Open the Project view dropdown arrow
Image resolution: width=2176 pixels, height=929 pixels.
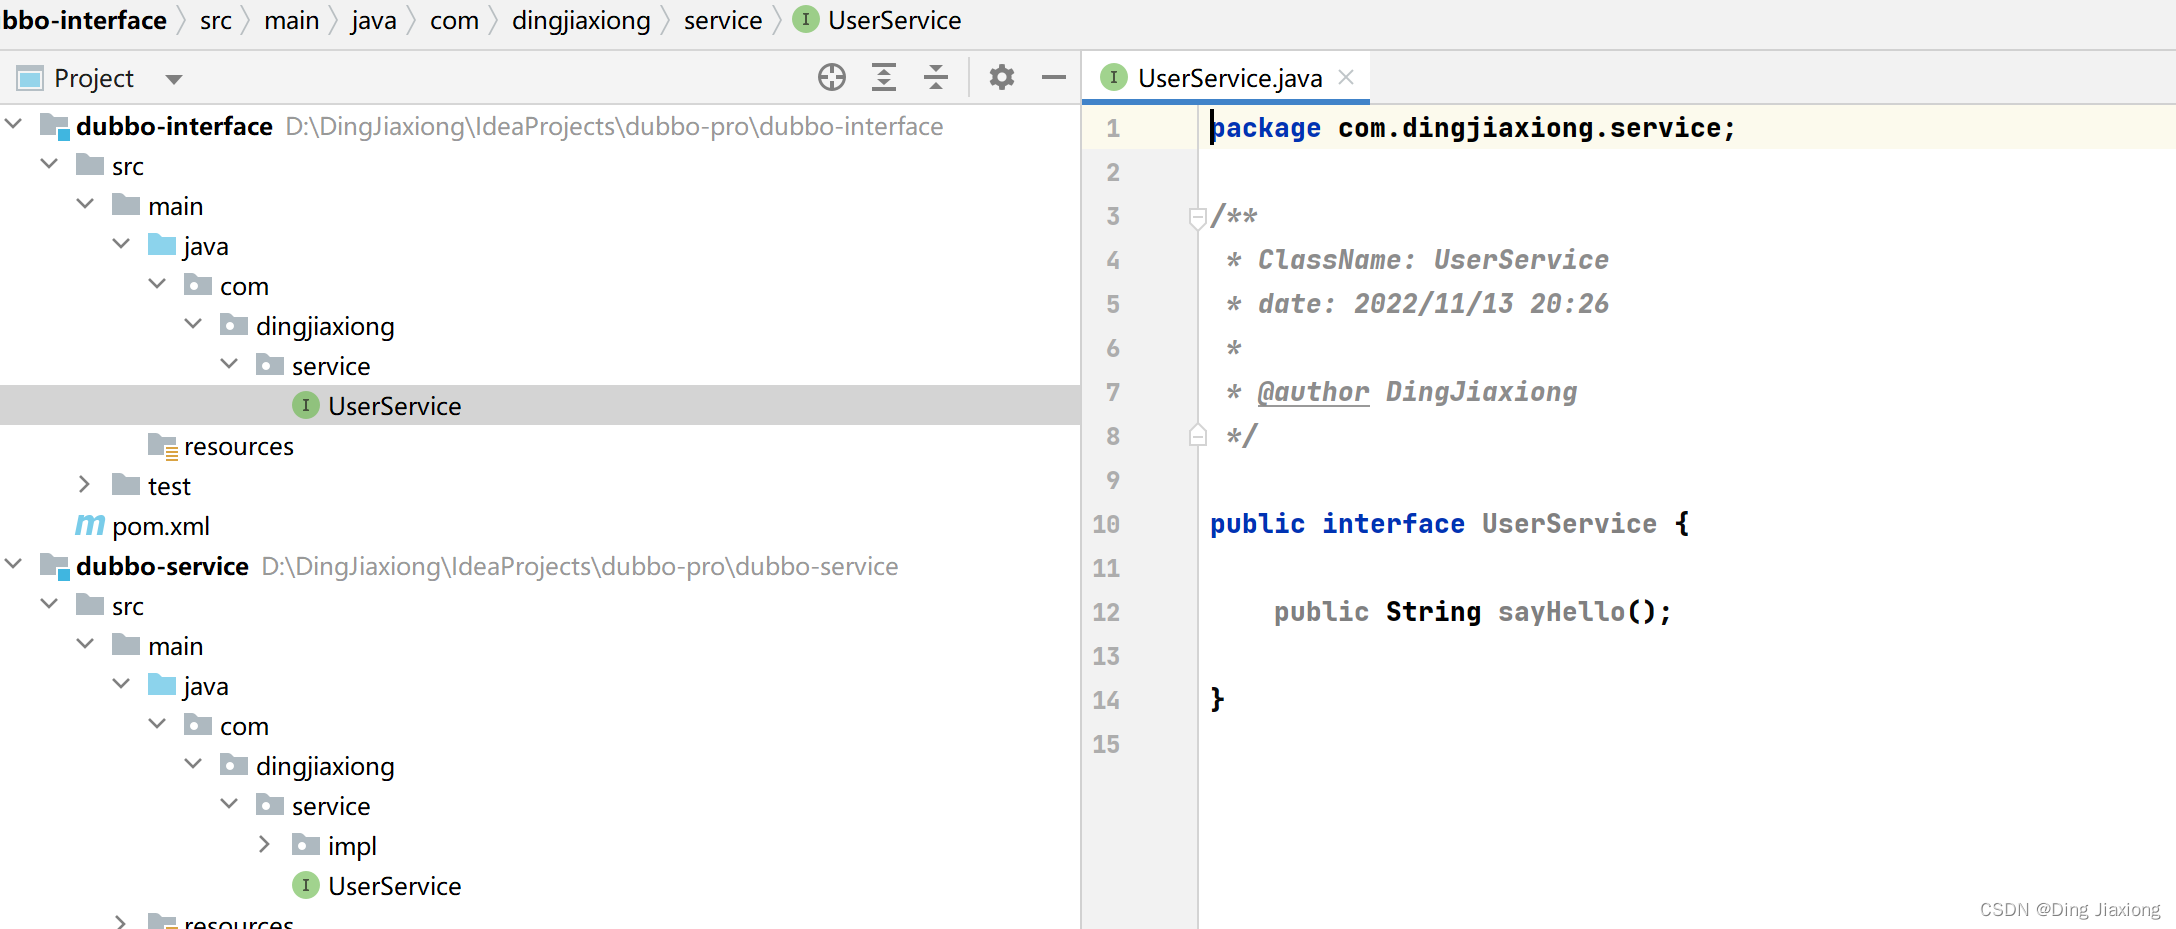pos(174,79)
